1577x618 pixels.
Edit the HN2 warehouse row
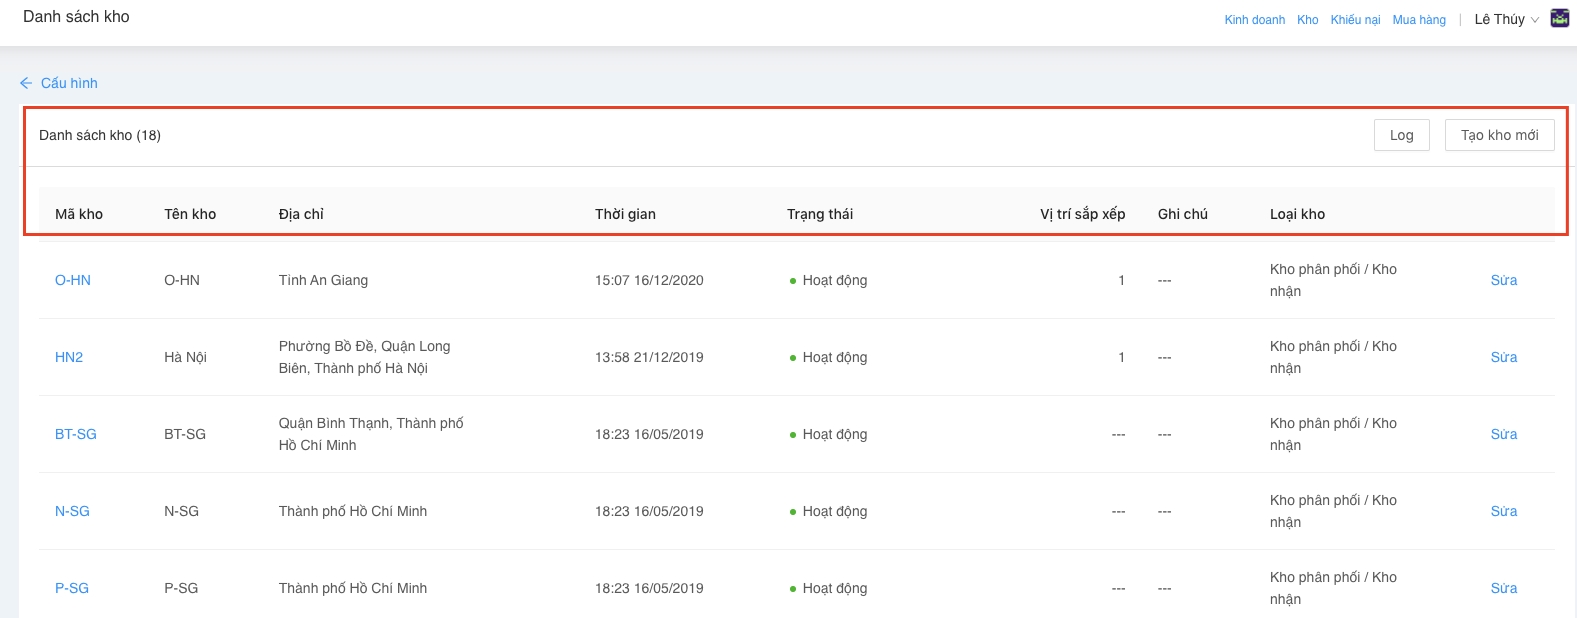click(x=1503, y=357)
